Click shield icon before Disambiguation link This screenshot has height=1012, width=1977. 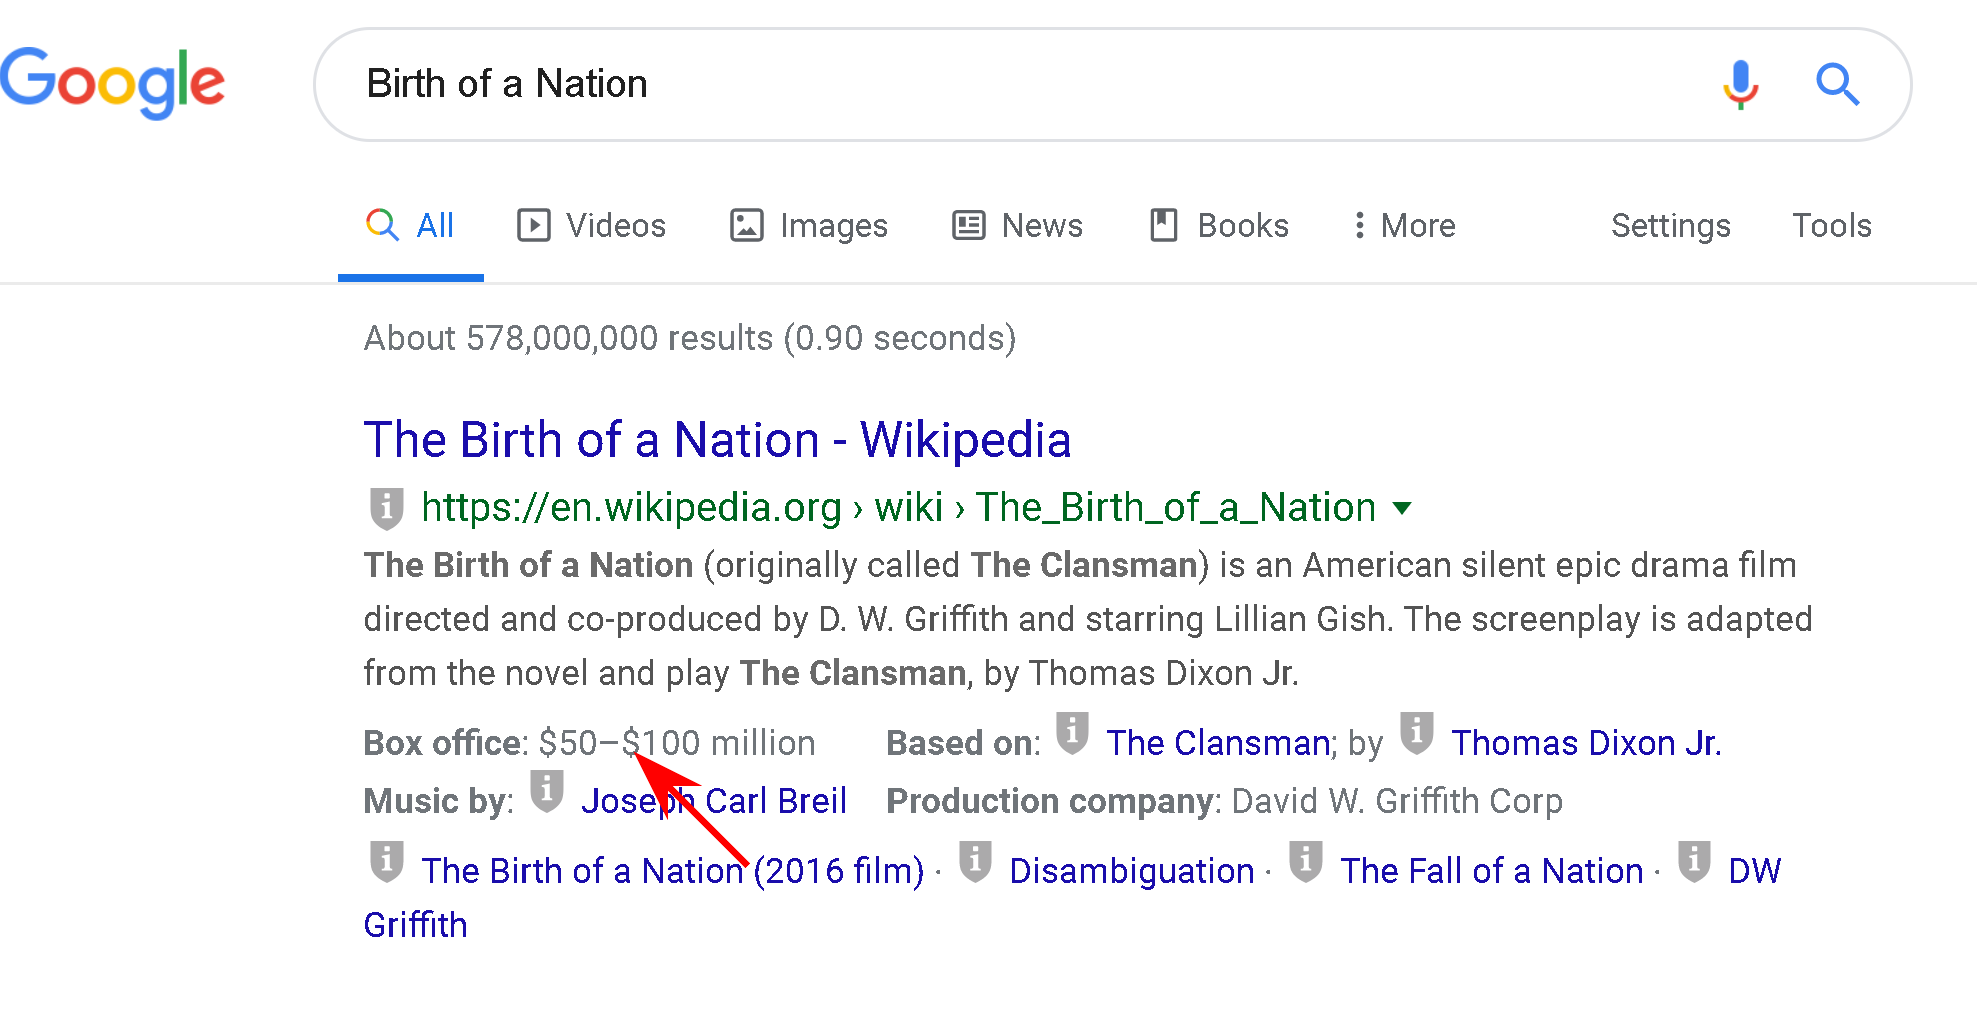(x=975, y=861)
